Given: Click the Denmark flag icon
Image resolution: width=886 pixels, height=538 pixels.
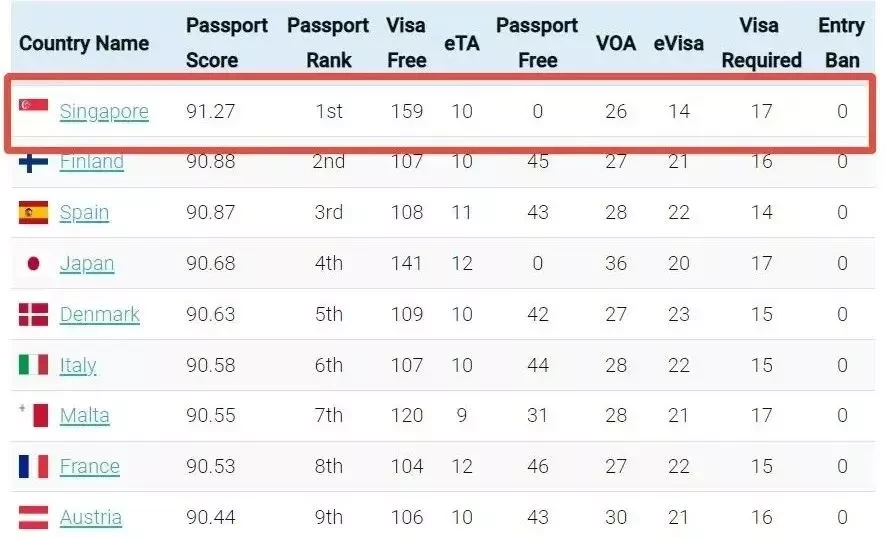Looking at the screenshot, I should coord(33,314).
